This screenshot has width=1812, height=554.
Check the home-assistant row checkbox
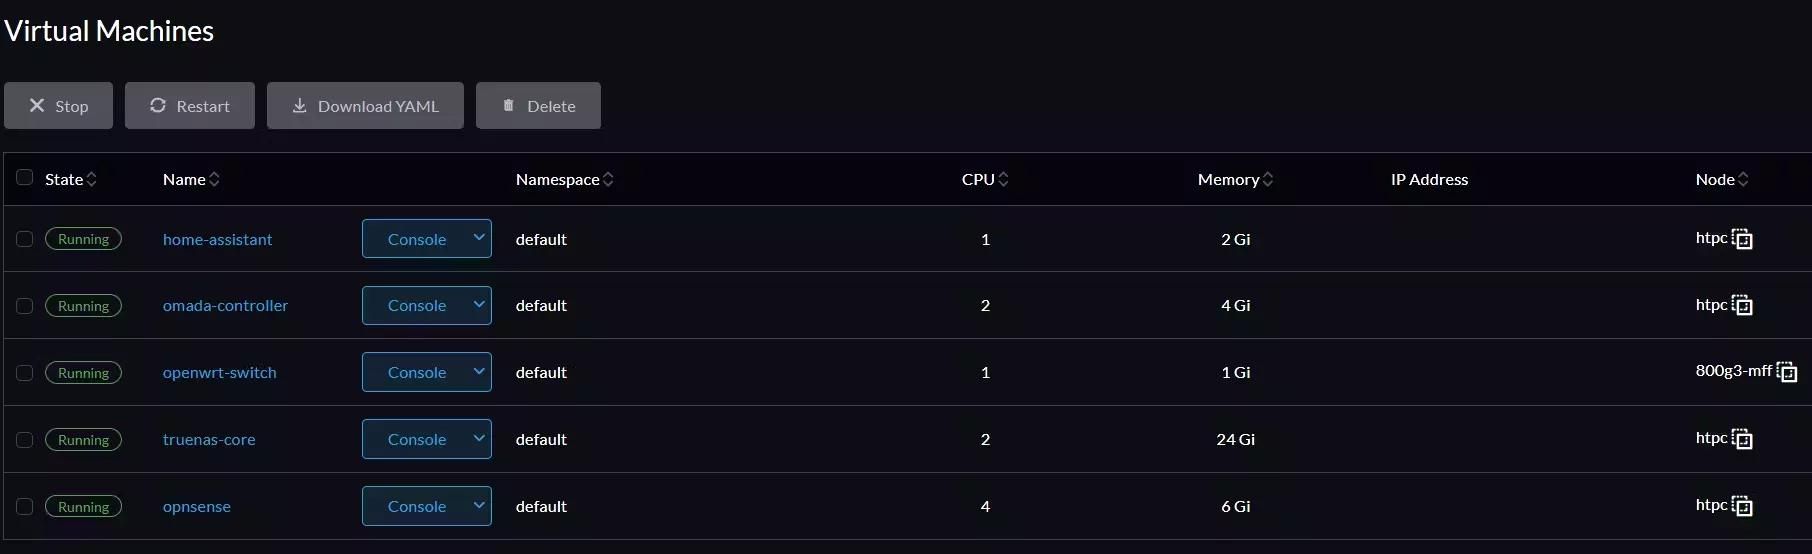click(x=25, y=239)
